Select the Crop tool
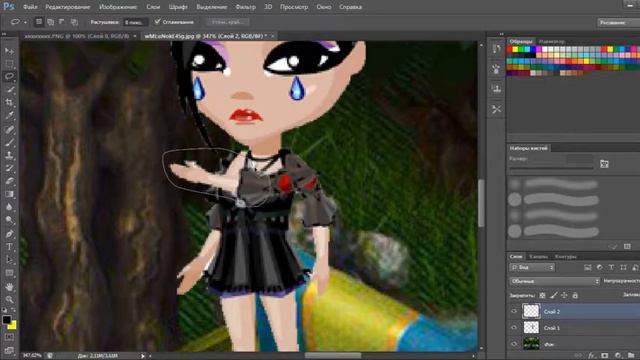The image size is (640, 360). tap(9, 102)
